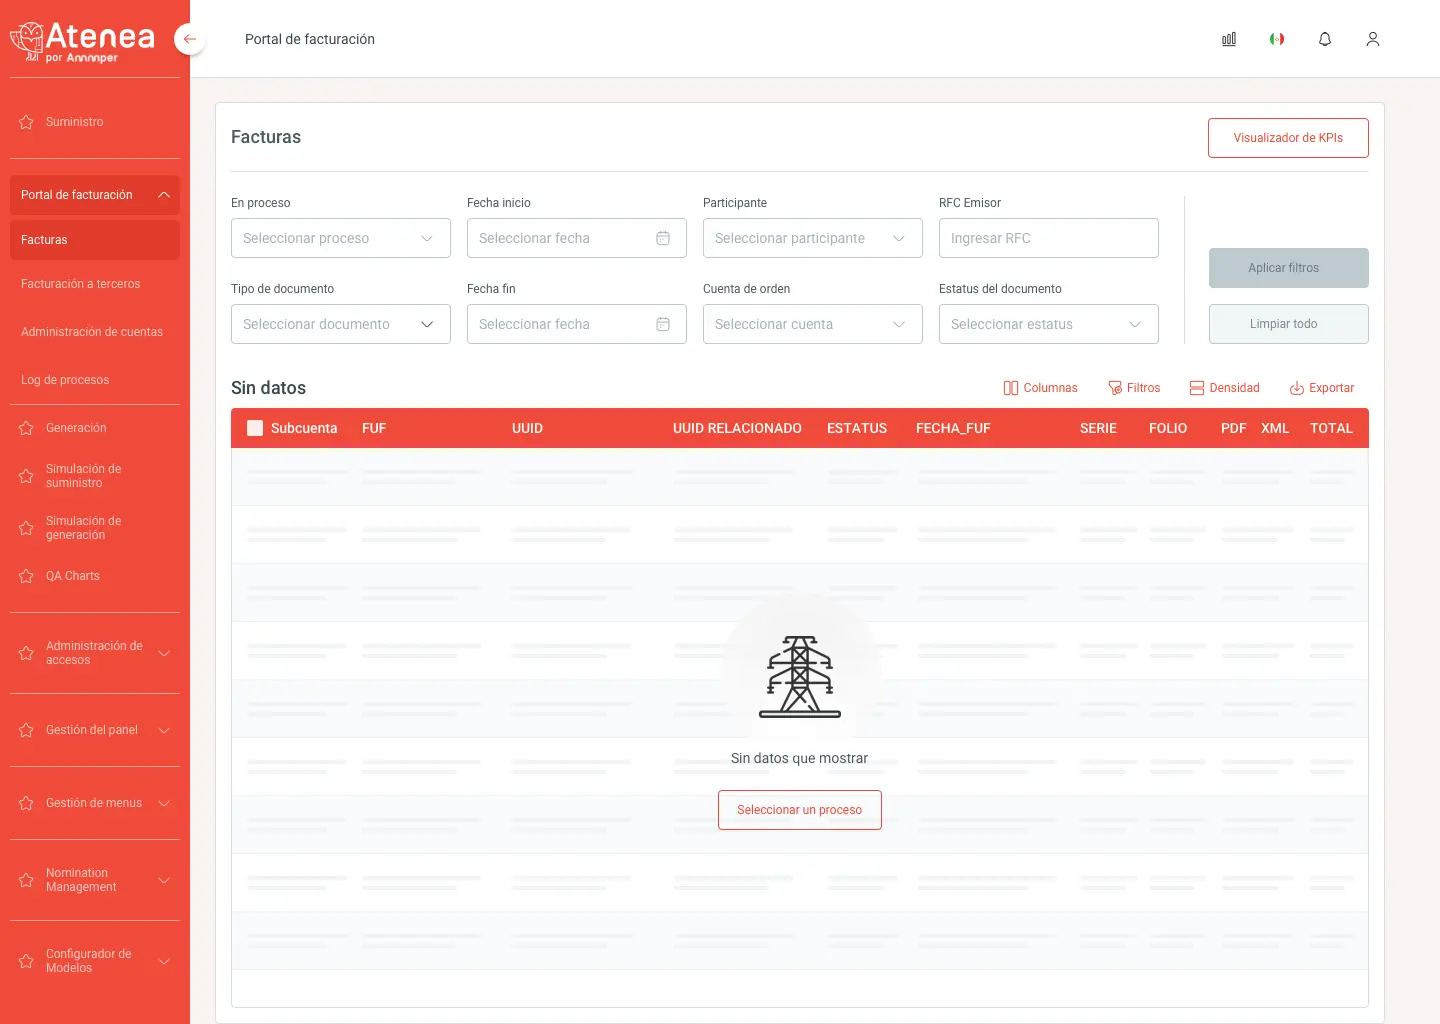Click calendar icon in Fecha fin field

click(x=663, y=324)
